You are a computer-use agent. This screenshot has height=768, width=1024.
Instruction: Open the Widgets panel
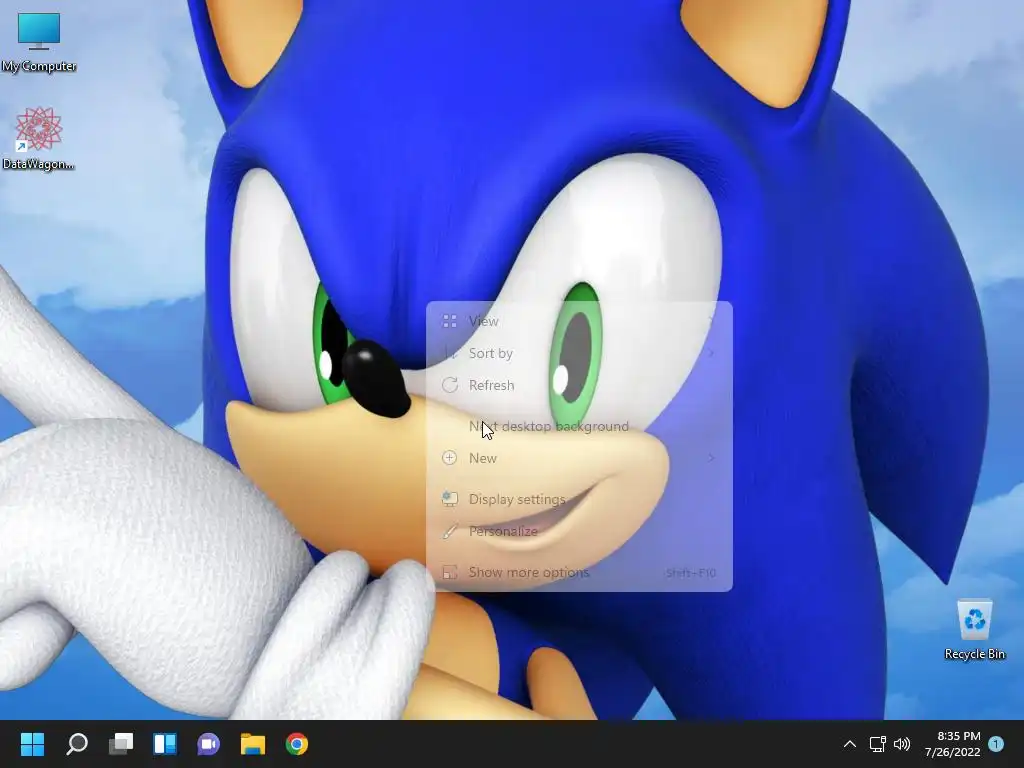[165, 744]
